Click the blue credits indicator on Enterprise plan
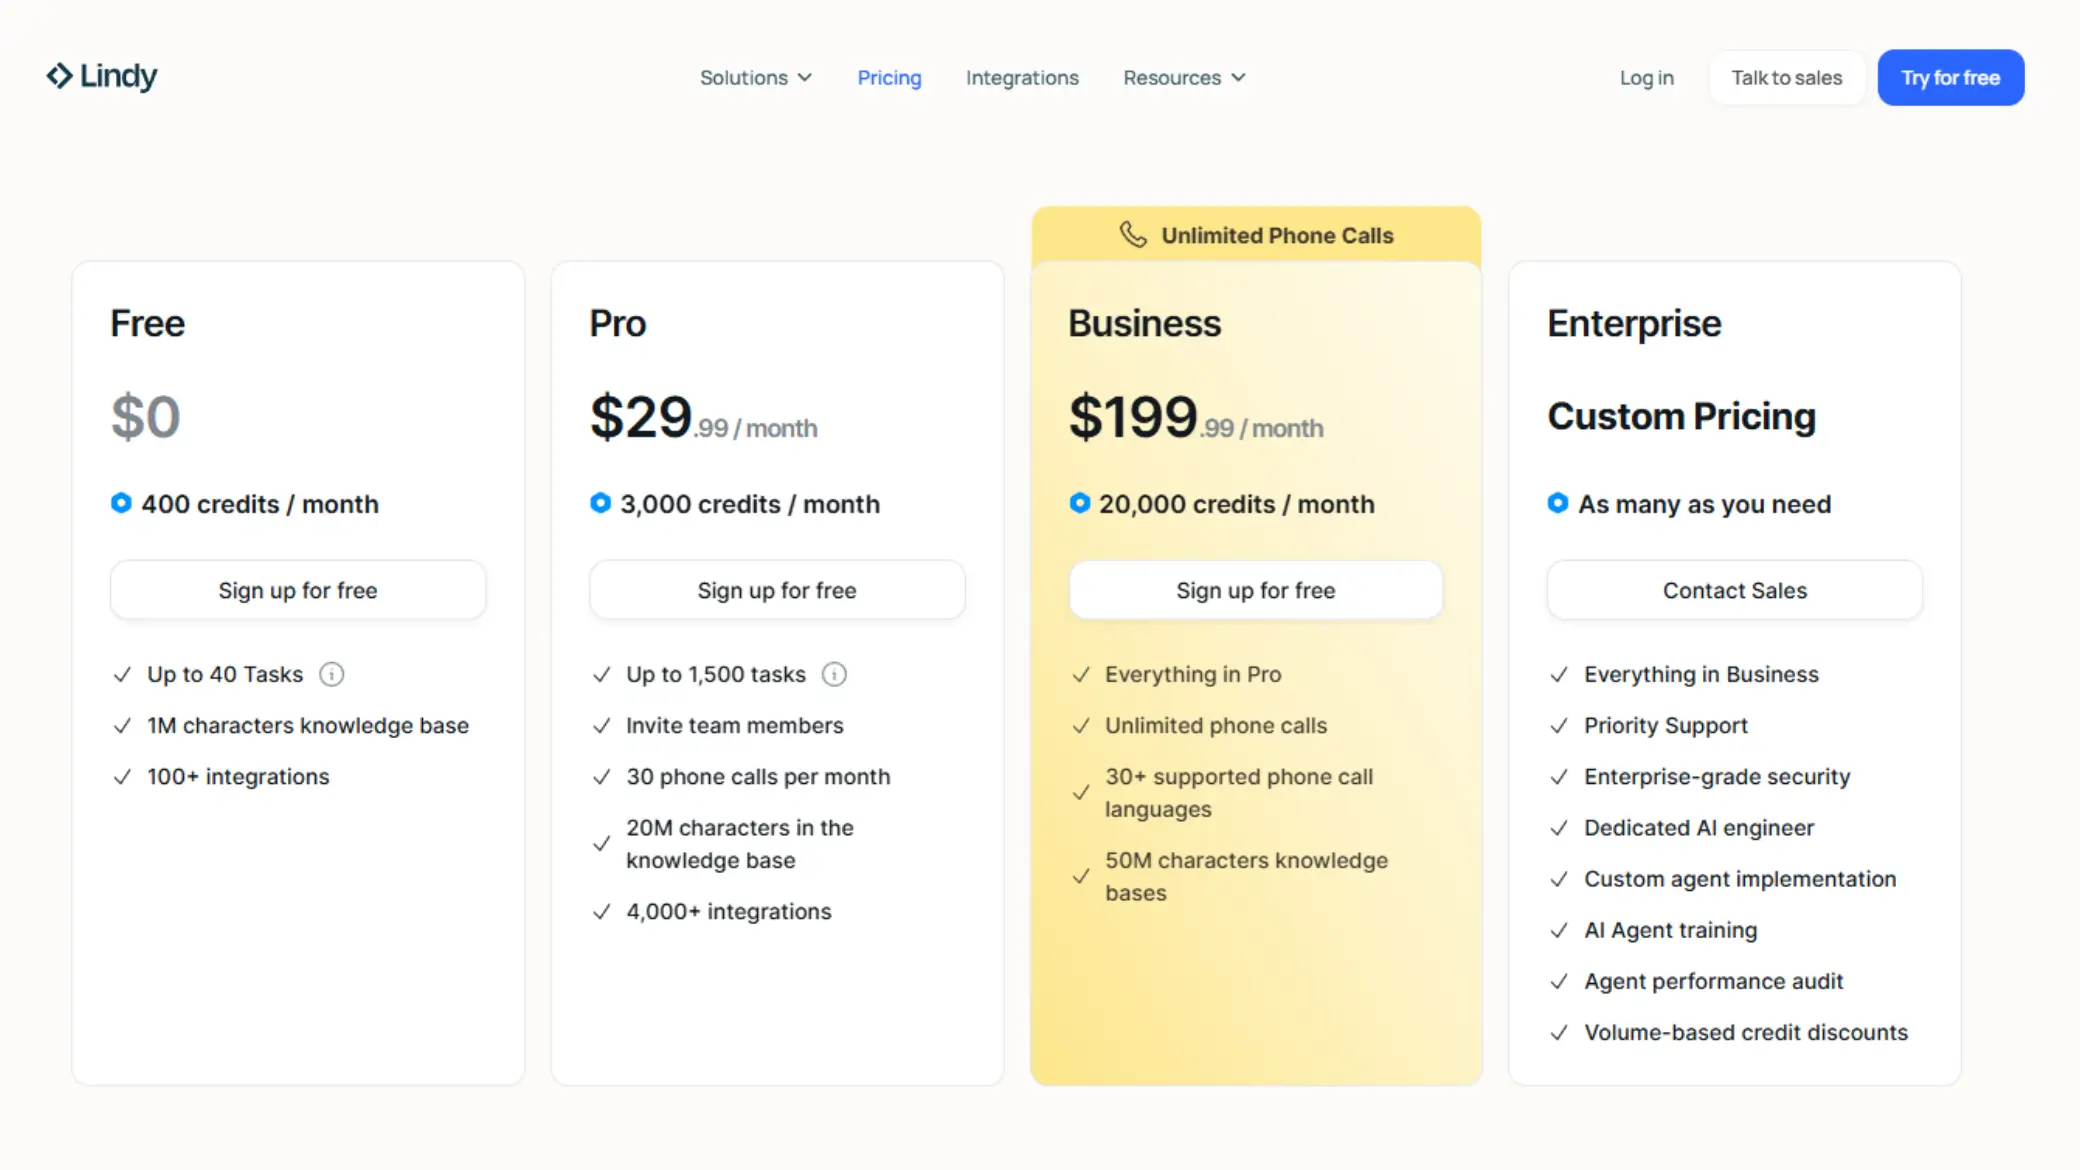Image resolution: width=2080 pixels, height=1170 pixels. tap(1557, 503)
